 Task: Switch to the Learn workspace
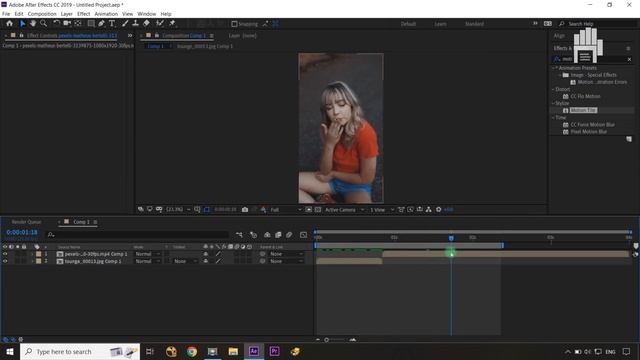pos(440,24)
